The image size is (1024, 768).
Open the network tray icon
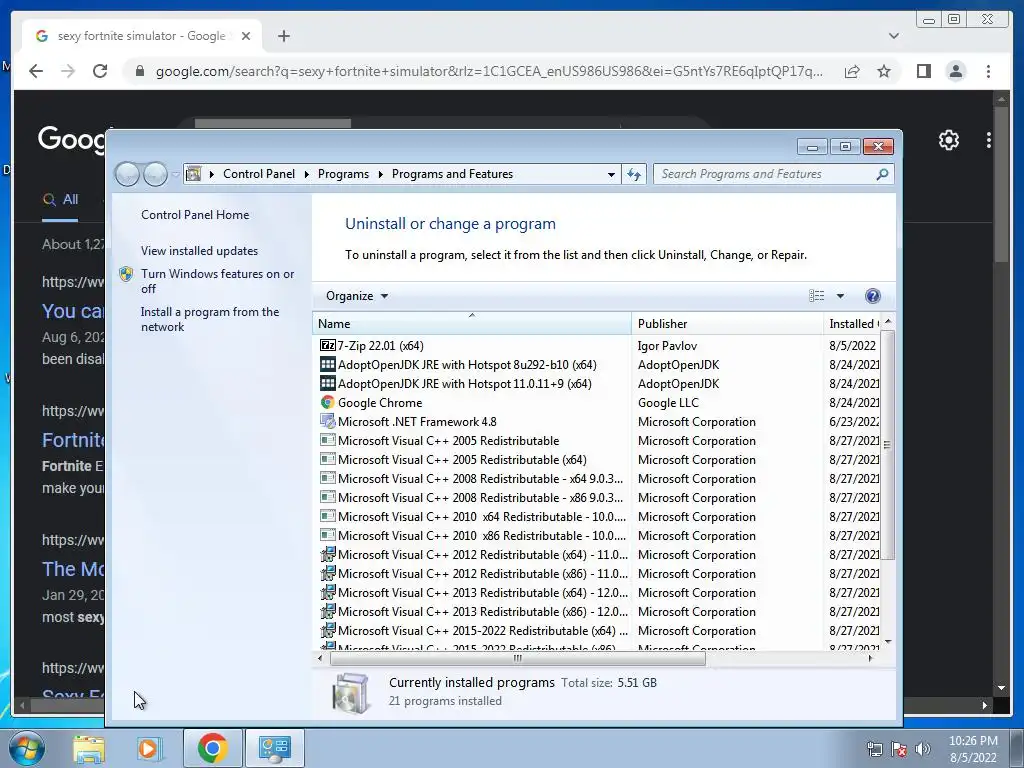(x=874, y=749)
